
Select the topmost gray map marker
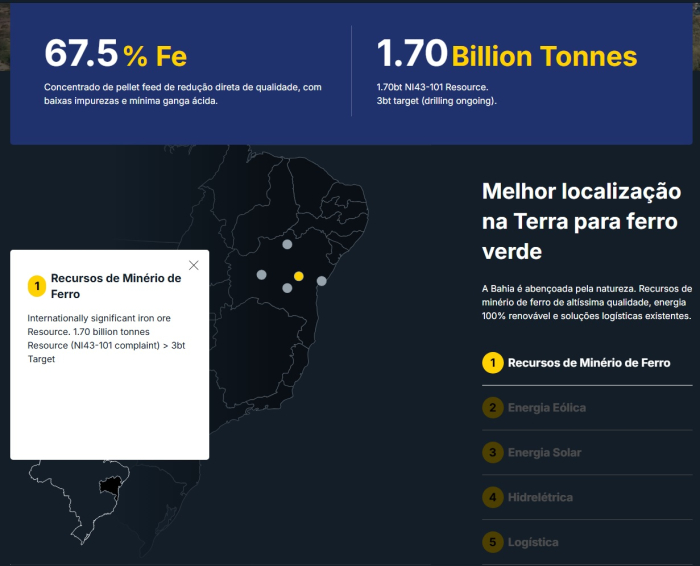(x=287, y=244)
